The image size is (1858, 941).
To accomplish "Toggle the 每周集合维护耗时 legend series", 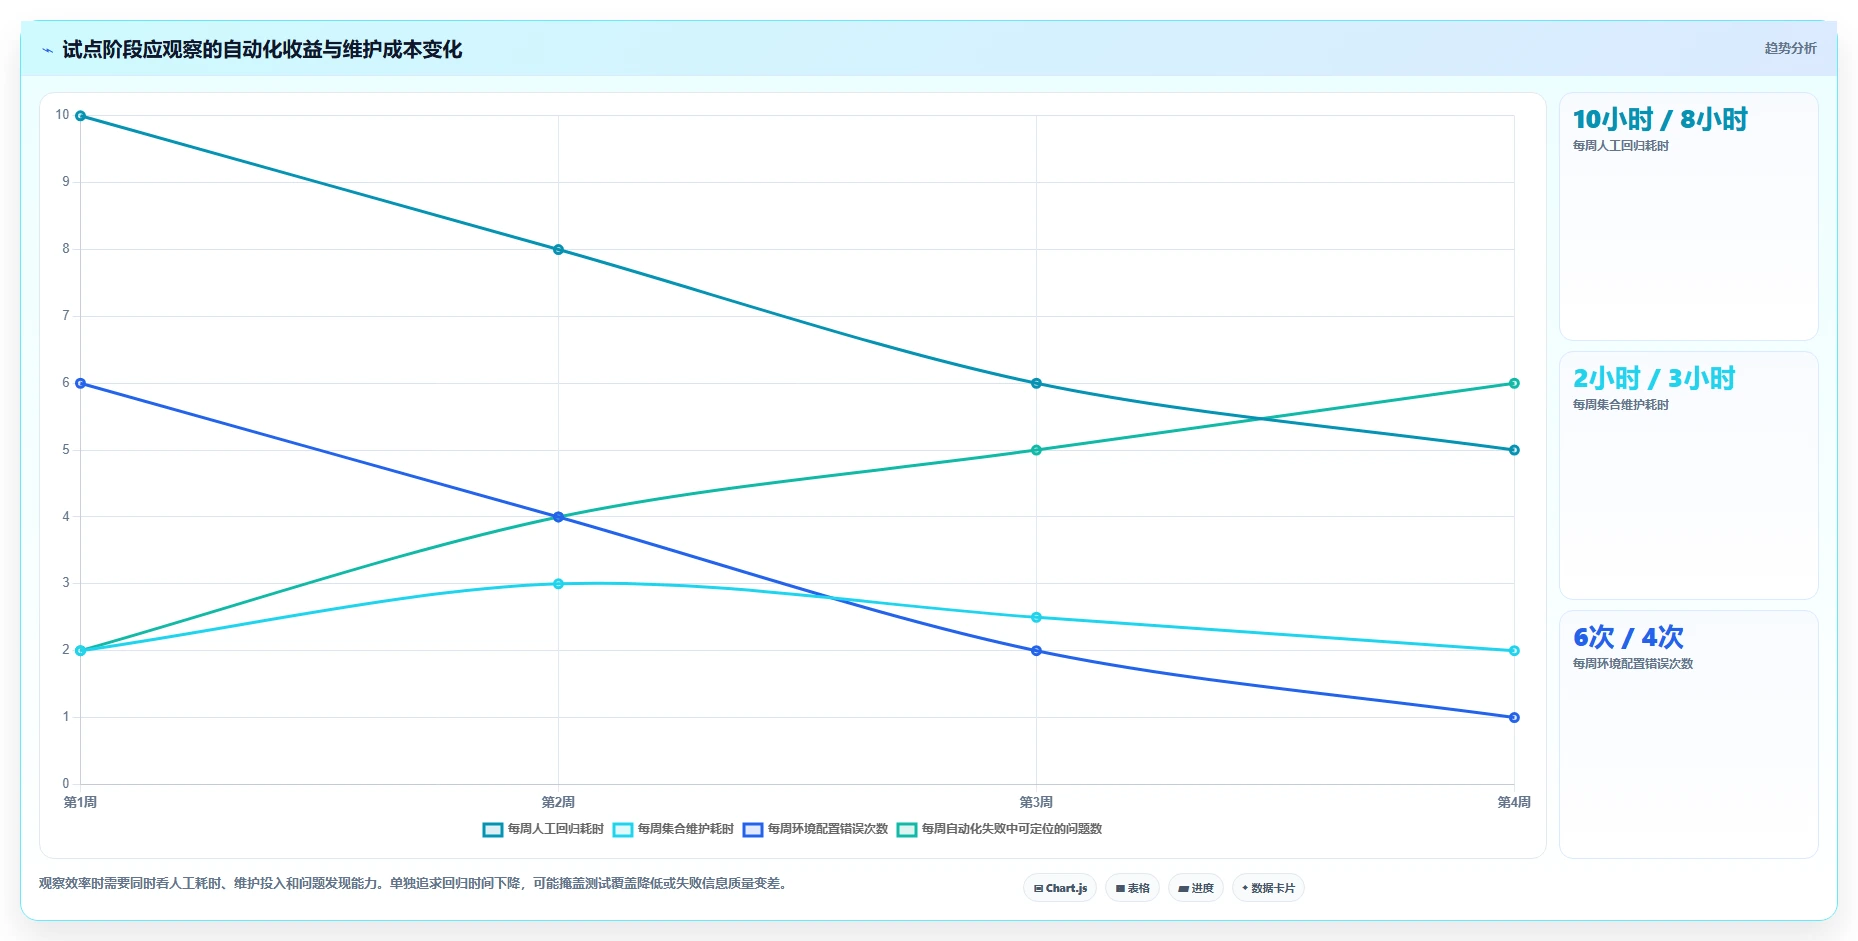I will (x=673, y=829).
